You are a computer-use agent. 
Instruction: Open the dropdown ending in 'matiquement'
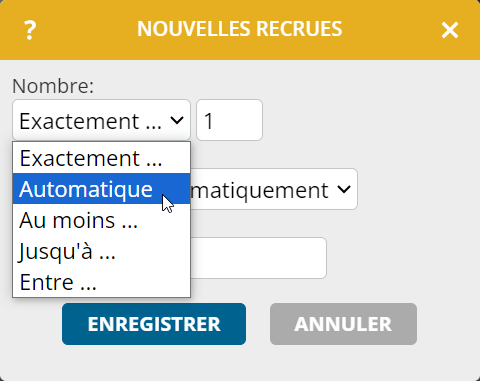[274, 189]
